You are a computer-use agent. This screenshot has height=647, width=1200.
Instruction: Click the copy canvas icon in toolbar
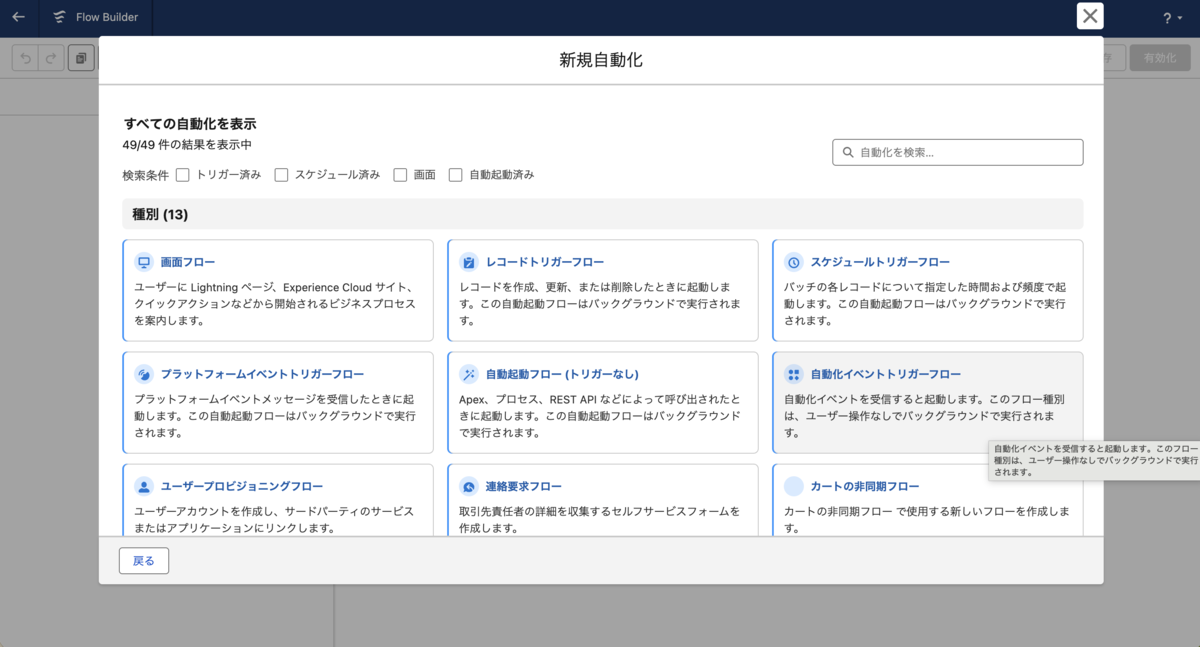pyautogui.click(x=82, y=58)
